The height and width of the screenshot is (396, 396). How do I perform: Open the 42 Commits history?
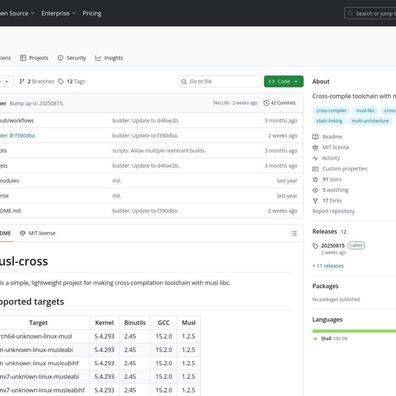point(279,103)
